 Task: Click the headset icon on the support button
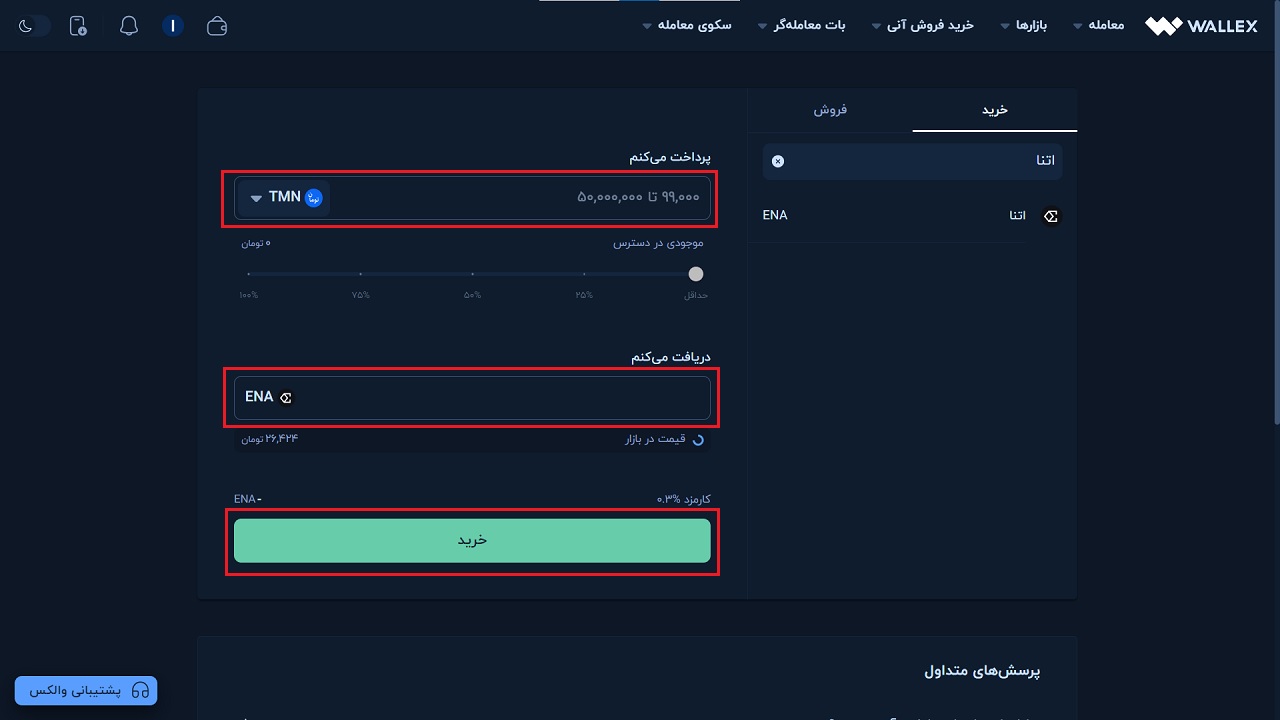coord(140,691)
